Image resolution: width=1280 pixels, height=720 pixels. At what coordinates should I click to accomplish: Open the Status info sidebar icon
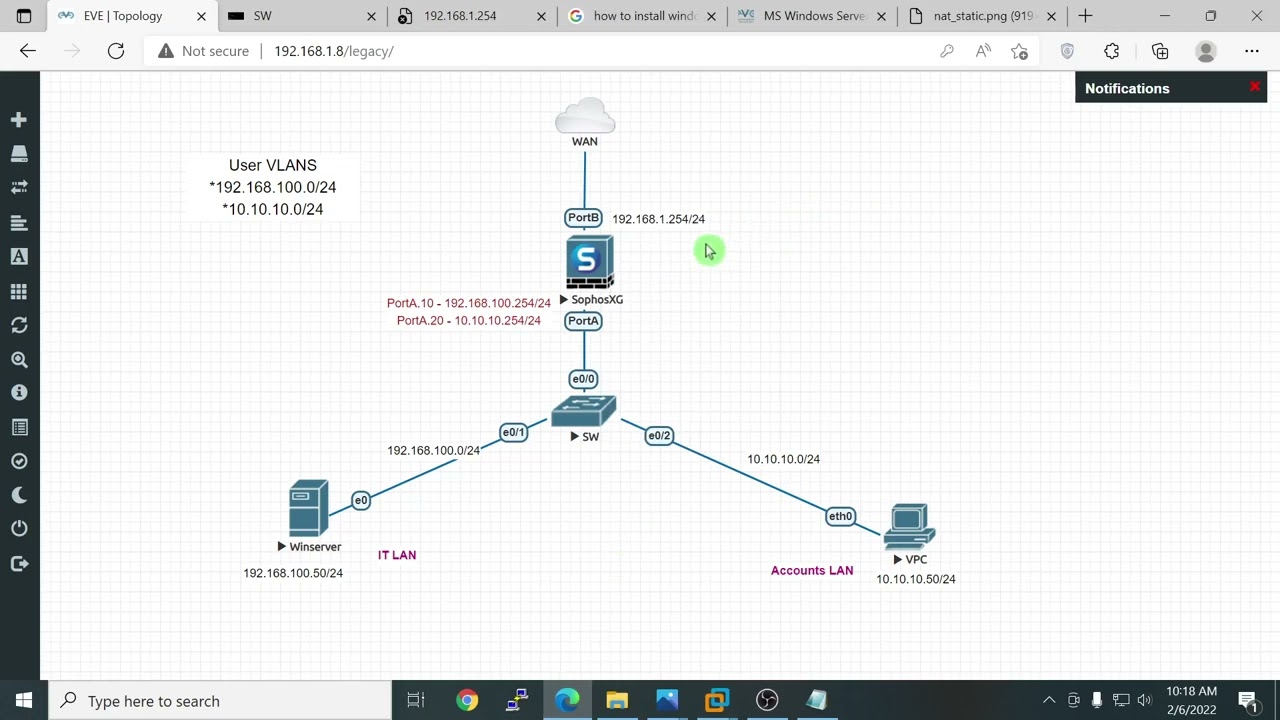click(19, 393)
